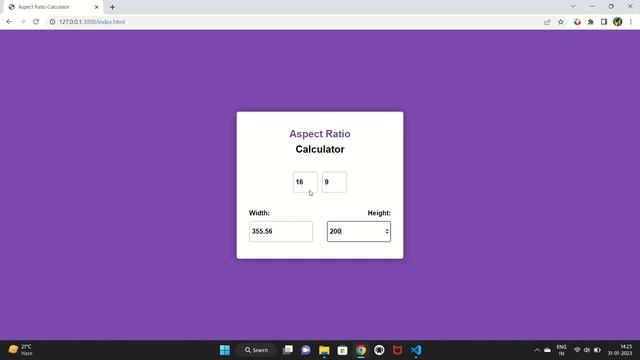Reload the page with refresh icon
The width and height of the screenshot is (640, 360).
(x=36, y=22)
